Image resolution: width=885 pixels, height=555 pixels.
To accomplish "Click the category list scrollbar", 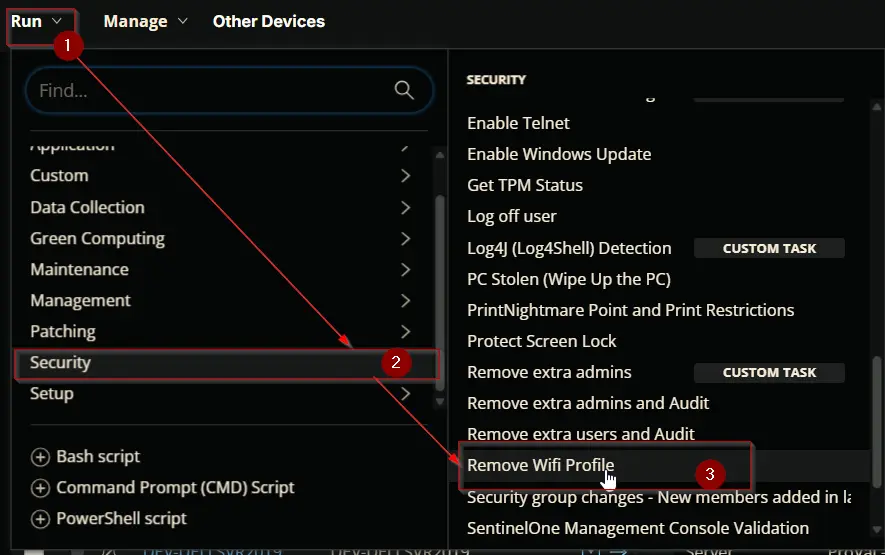I will coord(440,292).
